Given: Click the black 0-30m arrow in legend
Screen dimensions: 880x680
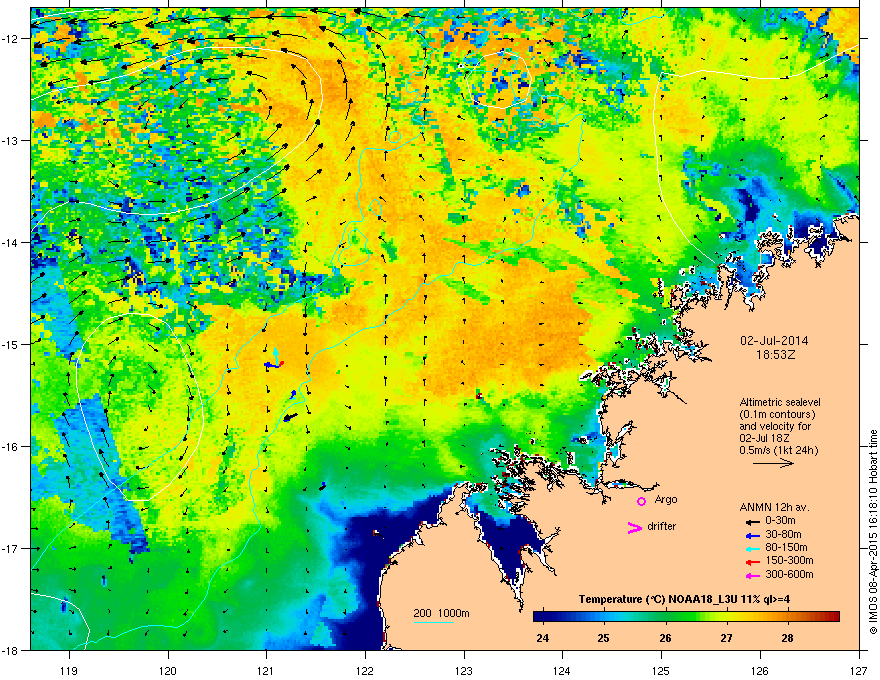Looking at the screenshot, I should [752, 521].
